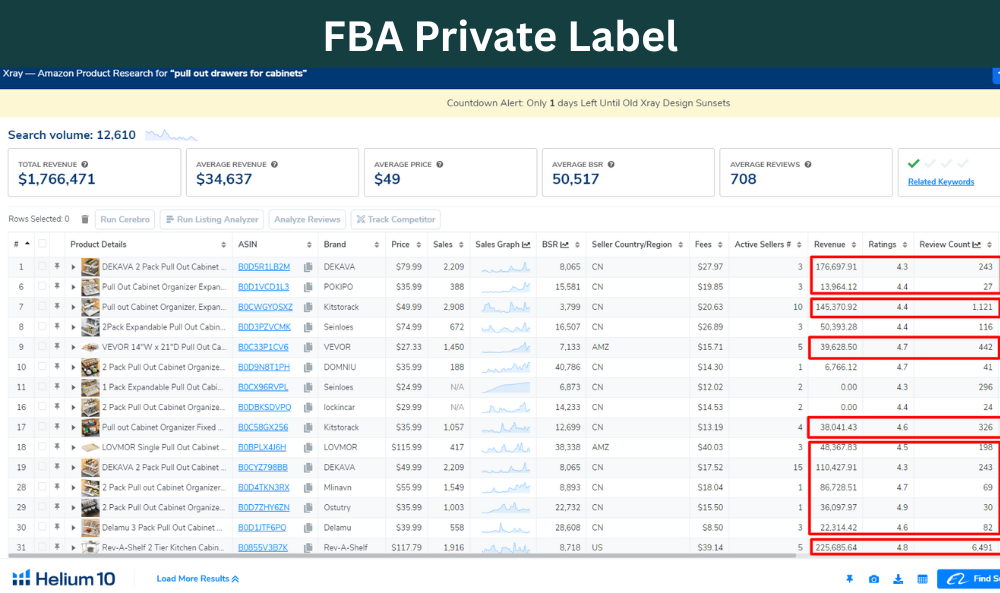Open the Average BSR info icon

(x=611, y=165)
